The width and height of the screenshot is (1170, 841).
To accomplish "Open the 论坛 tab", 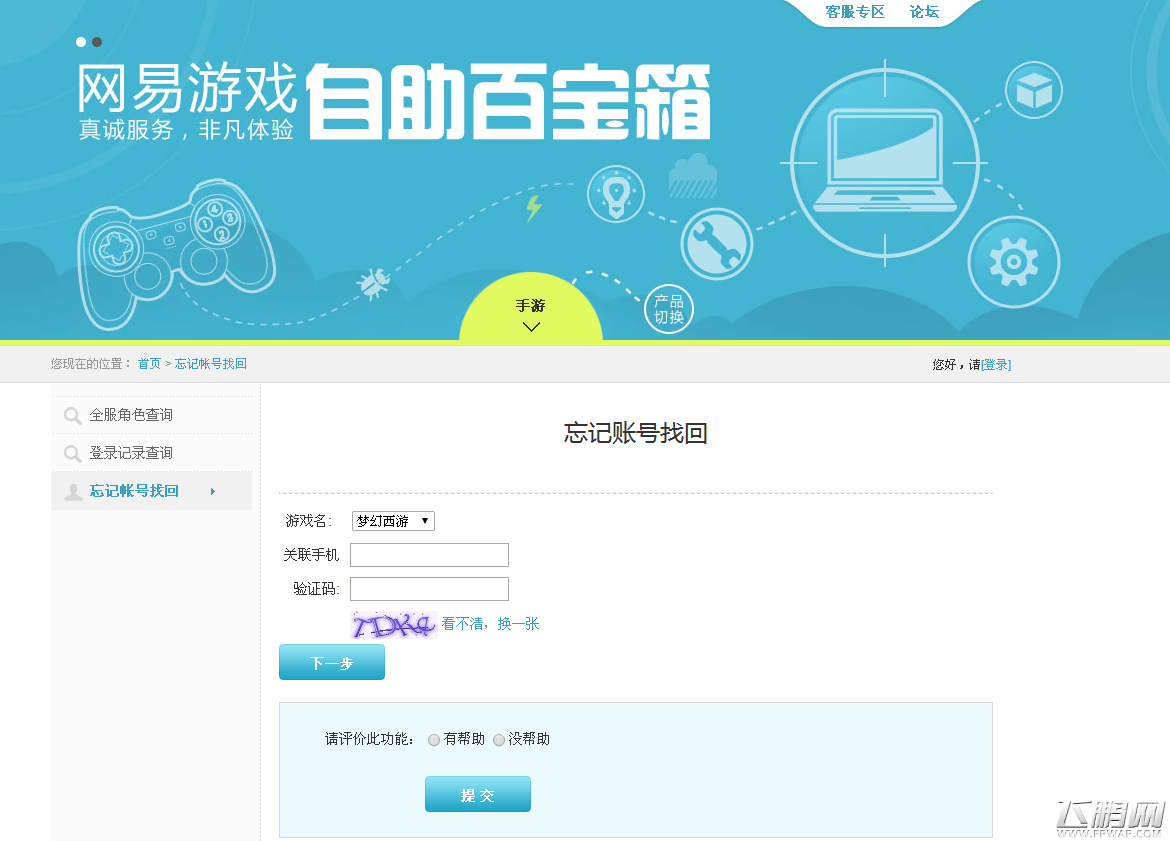I will 924,12.
